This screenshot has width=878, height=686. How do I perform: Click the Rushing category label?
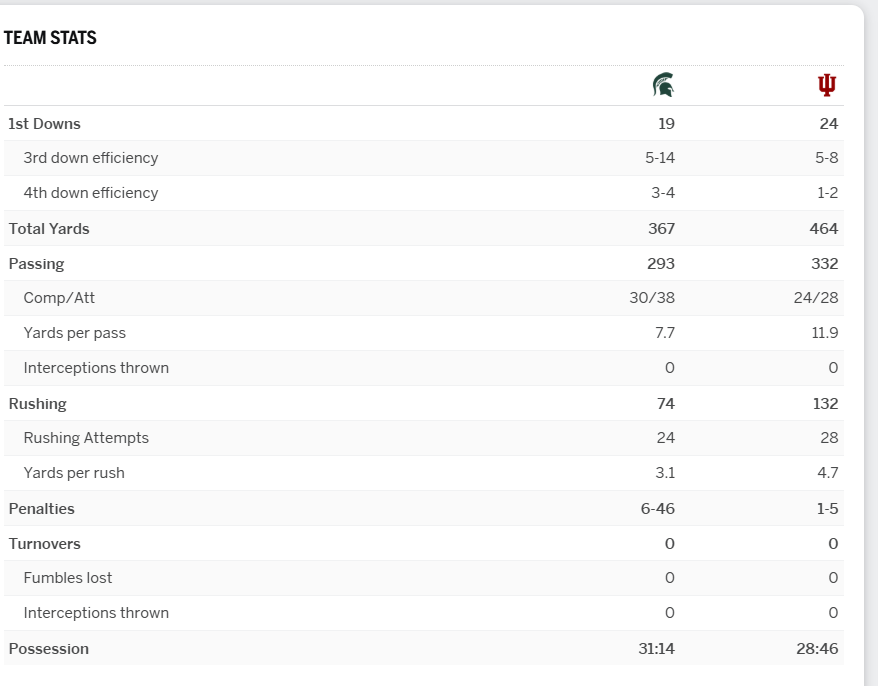point(37,404)
